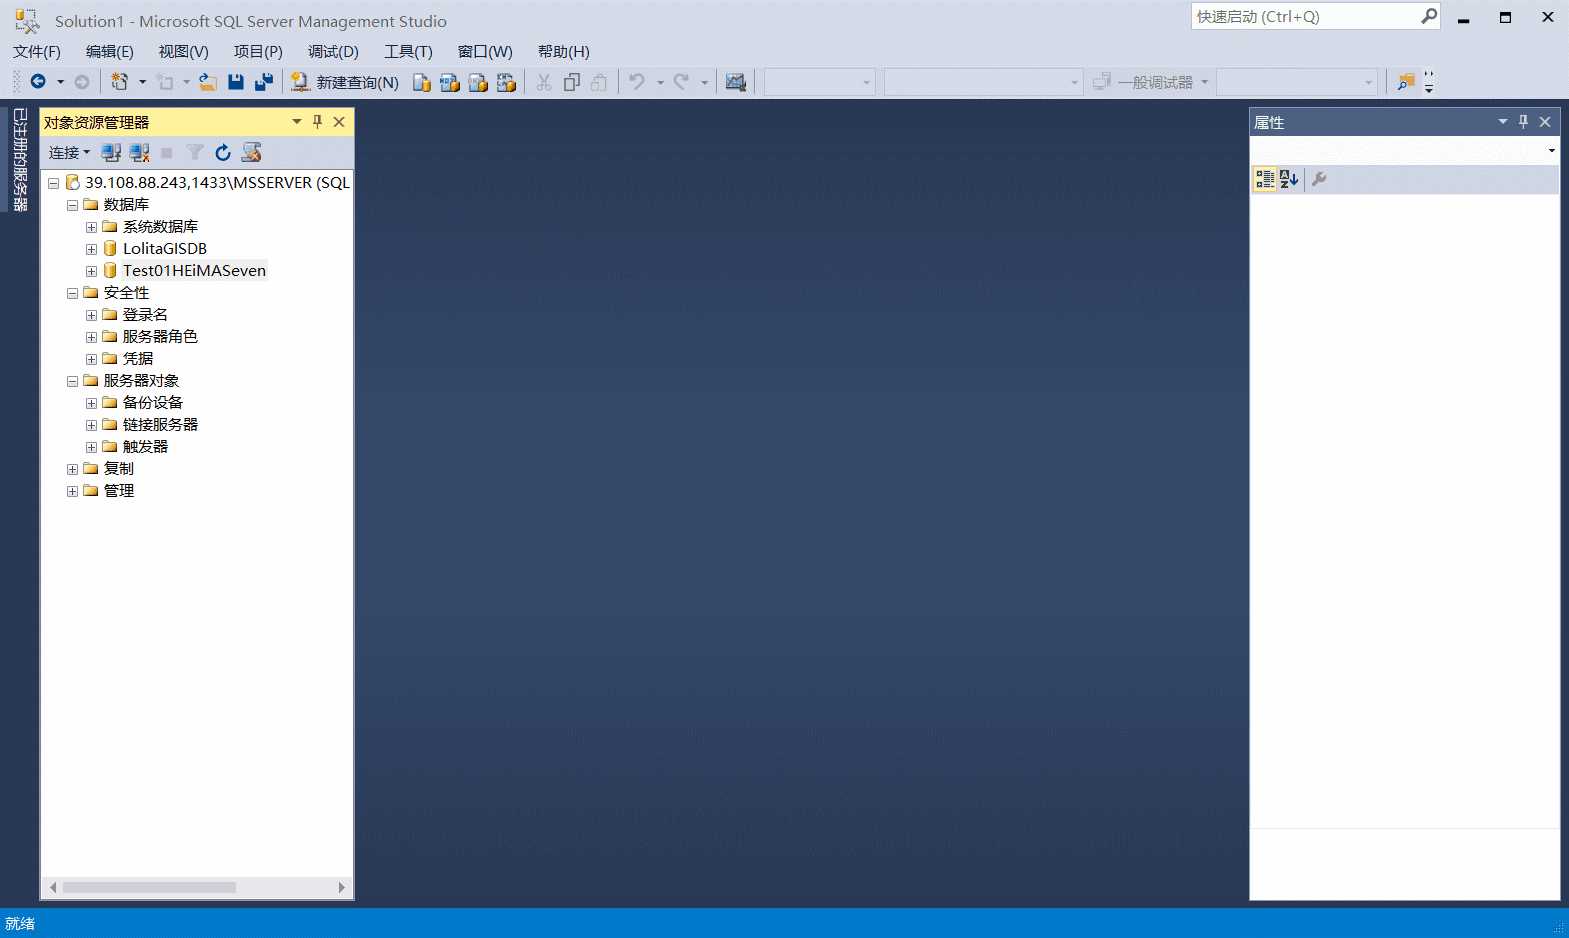
Task: Collapse the 服务器对象 folder node
Action: pyautogui.click(x=72, y=381)
